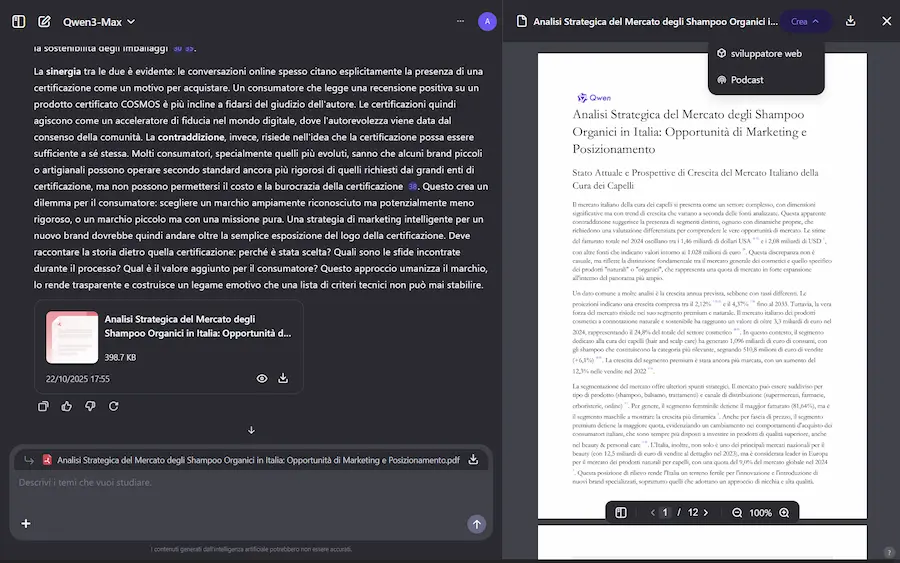Download the PDF from preview header
Screen dimensions: 900x563
click(x=851, y=21)
